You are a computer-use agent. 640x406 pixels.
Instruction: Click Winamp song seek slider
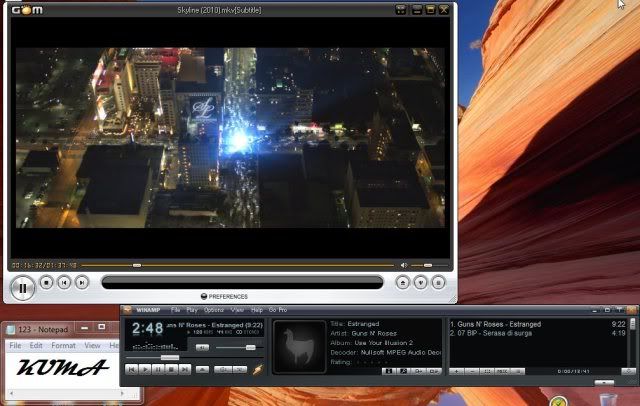[x=169, y=357]
